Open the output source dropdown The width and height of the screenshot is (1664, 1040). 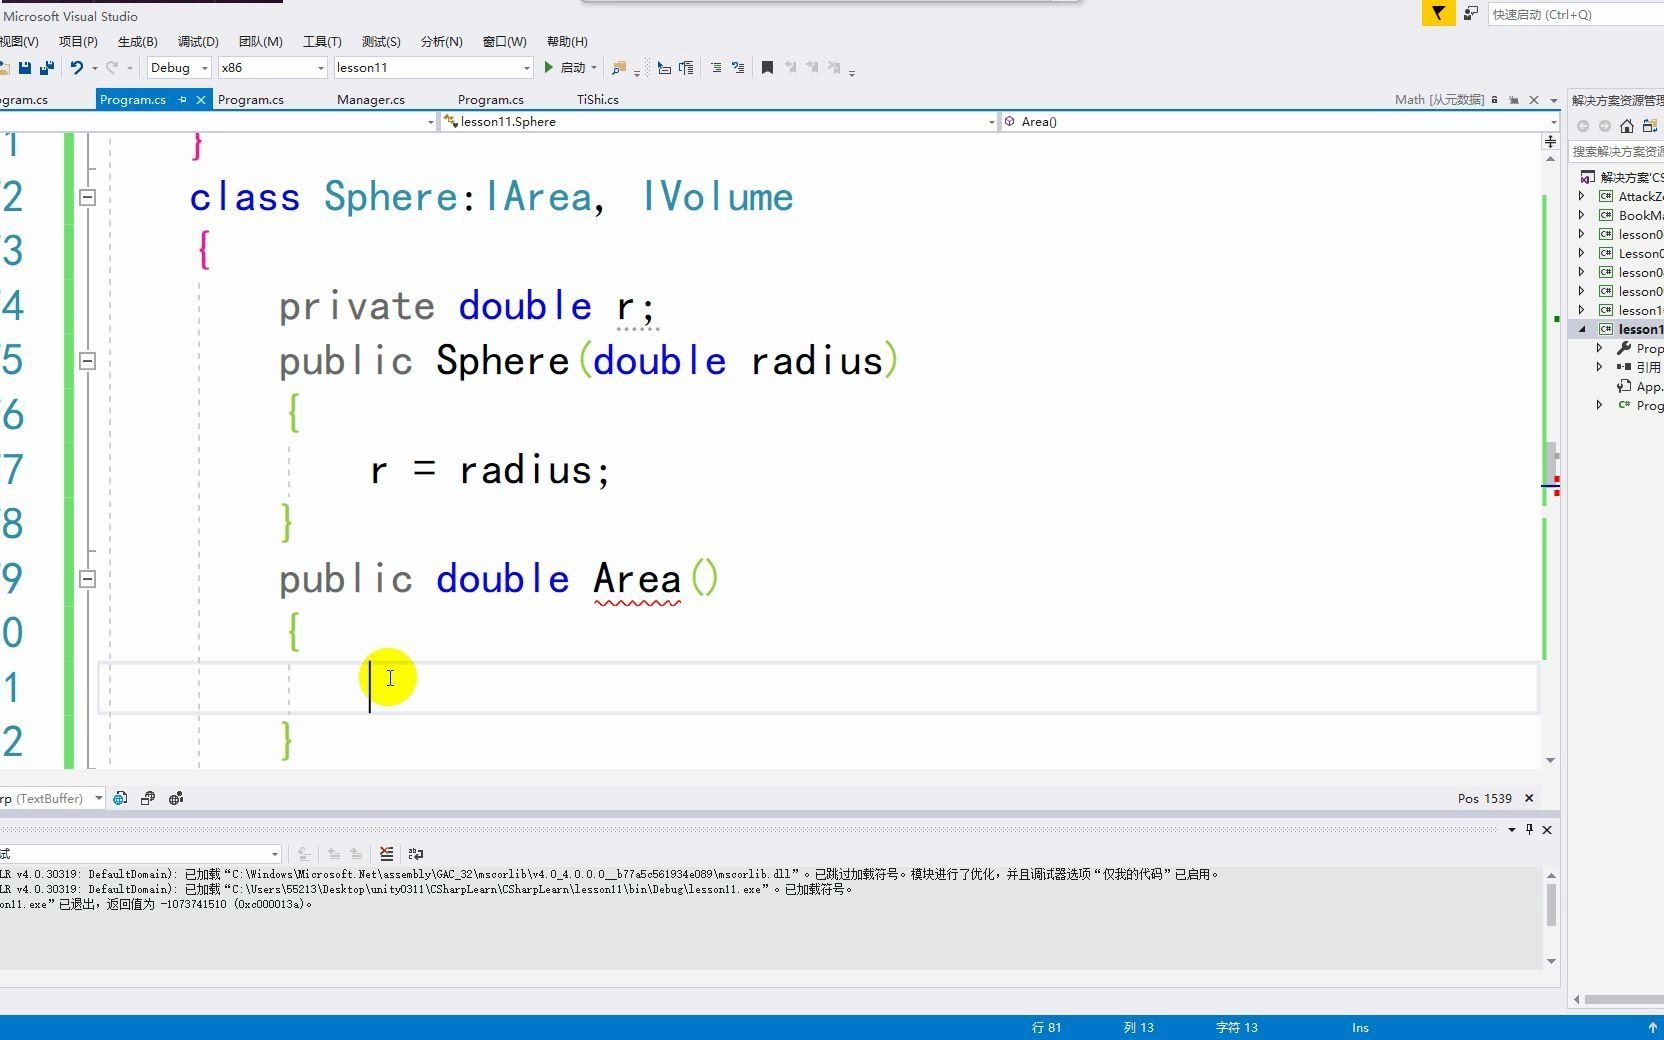click(x=140, y=853)
